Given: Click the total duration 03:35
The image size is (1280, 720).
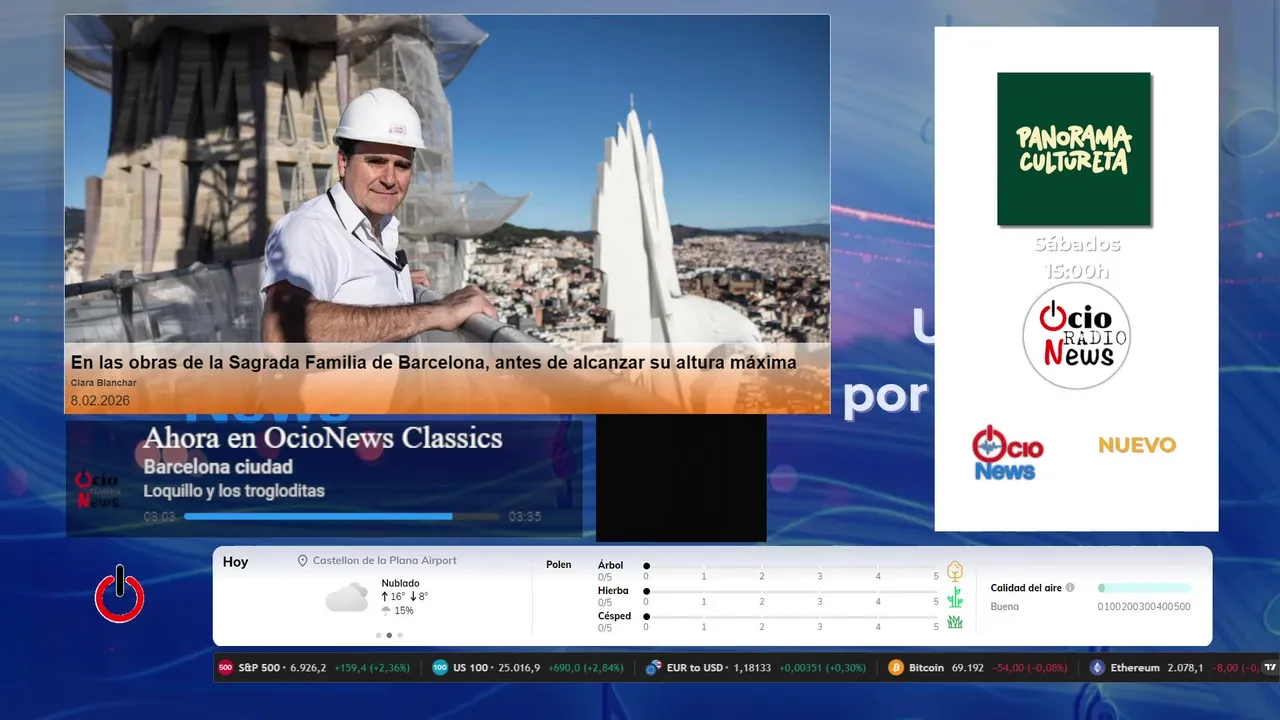Looking at the screenshot, I should [525, 517].
